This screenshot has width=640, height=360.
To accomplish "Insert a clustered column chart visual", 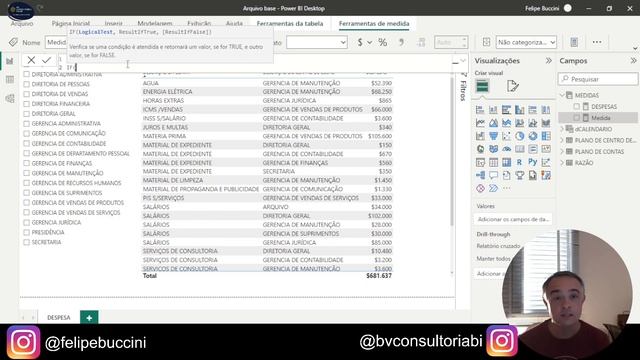I will coord(520,110).
